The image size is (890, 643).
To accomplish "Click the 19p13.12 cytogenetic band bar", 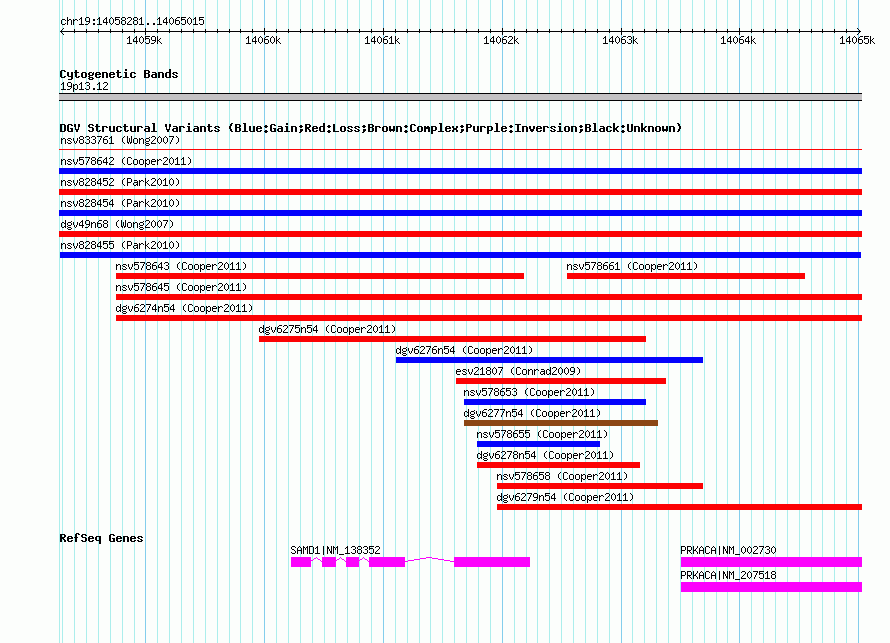I will (460, 97).
